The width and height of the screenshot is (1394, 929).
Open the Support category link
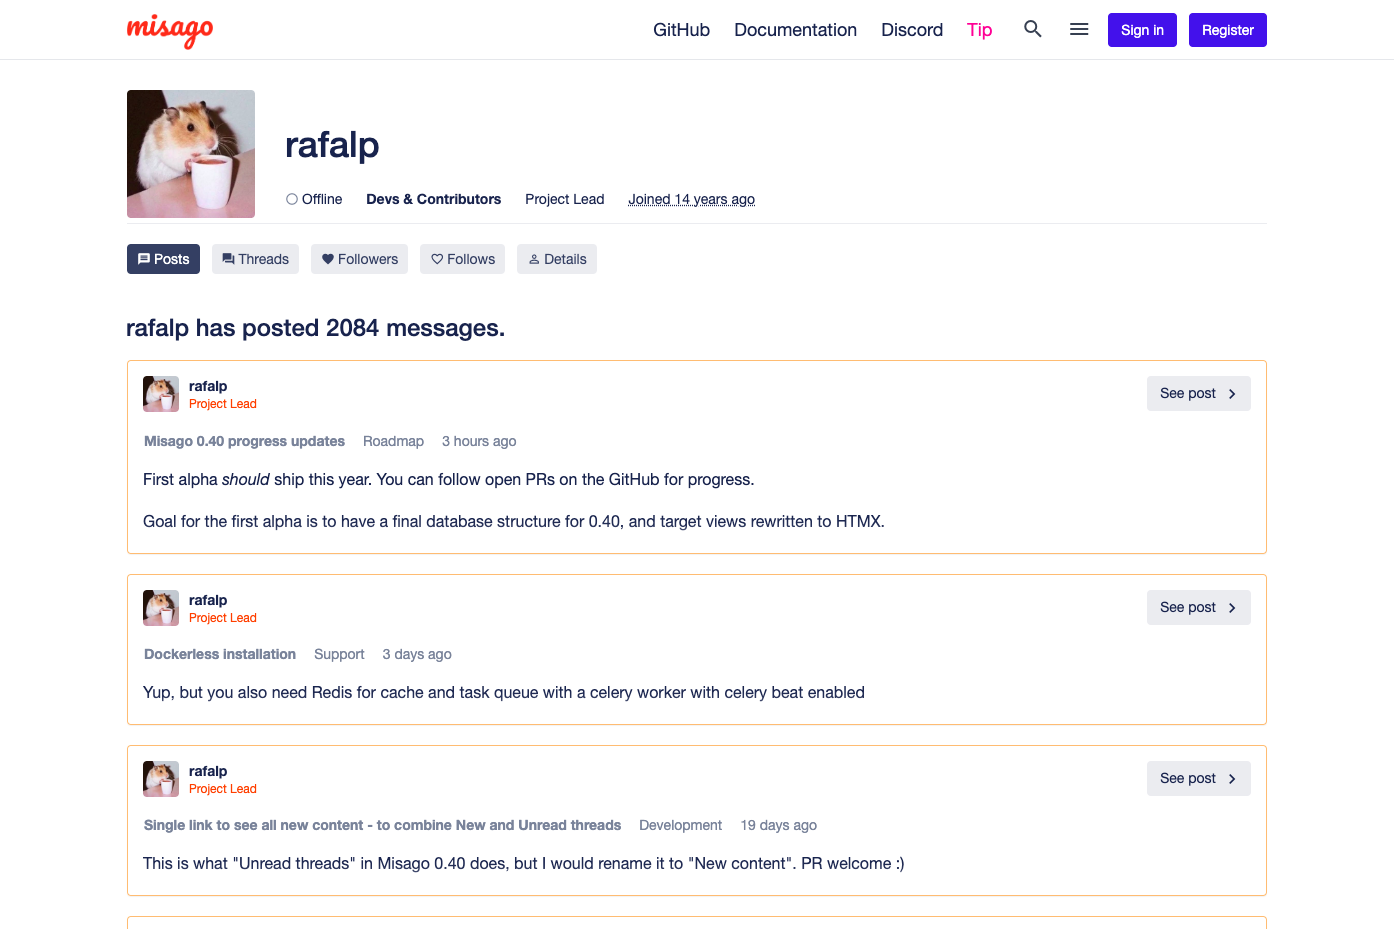(339, 654)
